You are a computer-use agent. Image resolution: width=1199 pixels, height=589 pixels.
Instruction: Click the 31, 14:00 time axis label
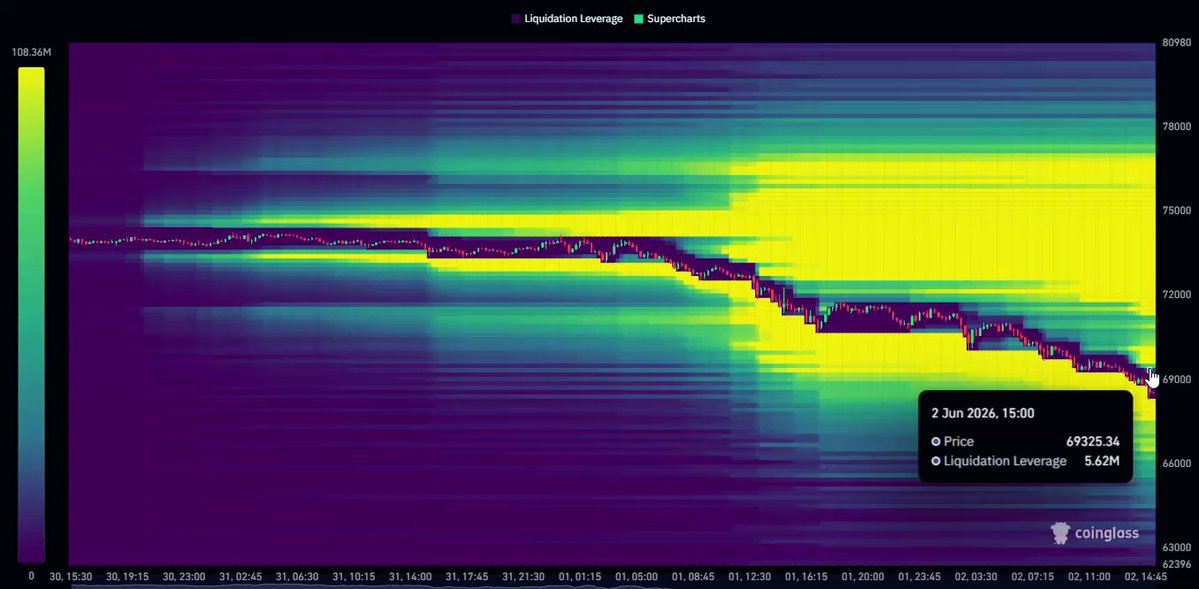pyautogui.click(x=411, y=577)
